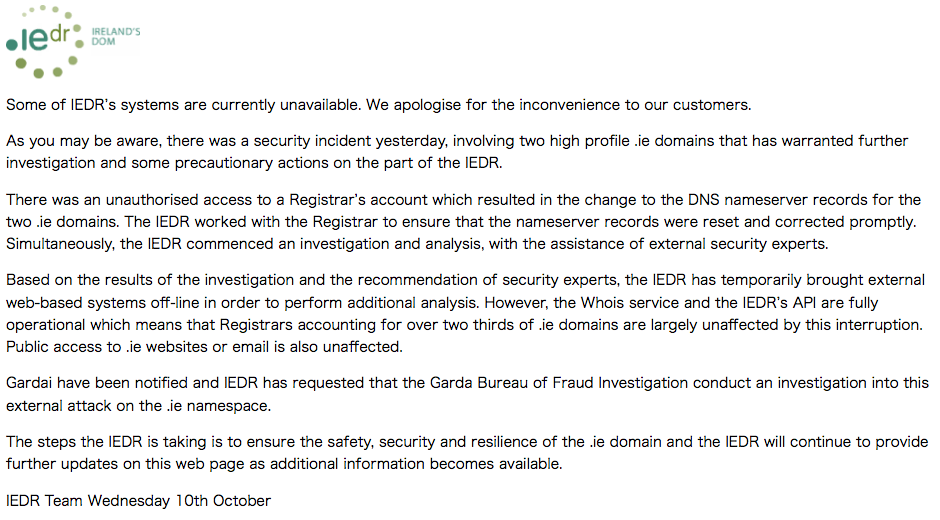Click the phrase "external attack on the .ie namespace"
The image size is (940, 520).
[138, 406]
